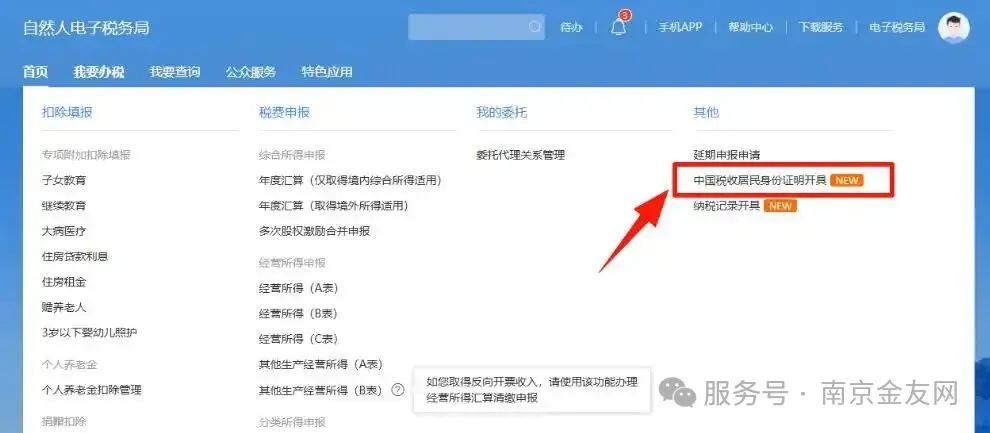This screenshot has width=990, height=433.
Task: Open 委托代理关系管理
Action: (x=520, y=155)
